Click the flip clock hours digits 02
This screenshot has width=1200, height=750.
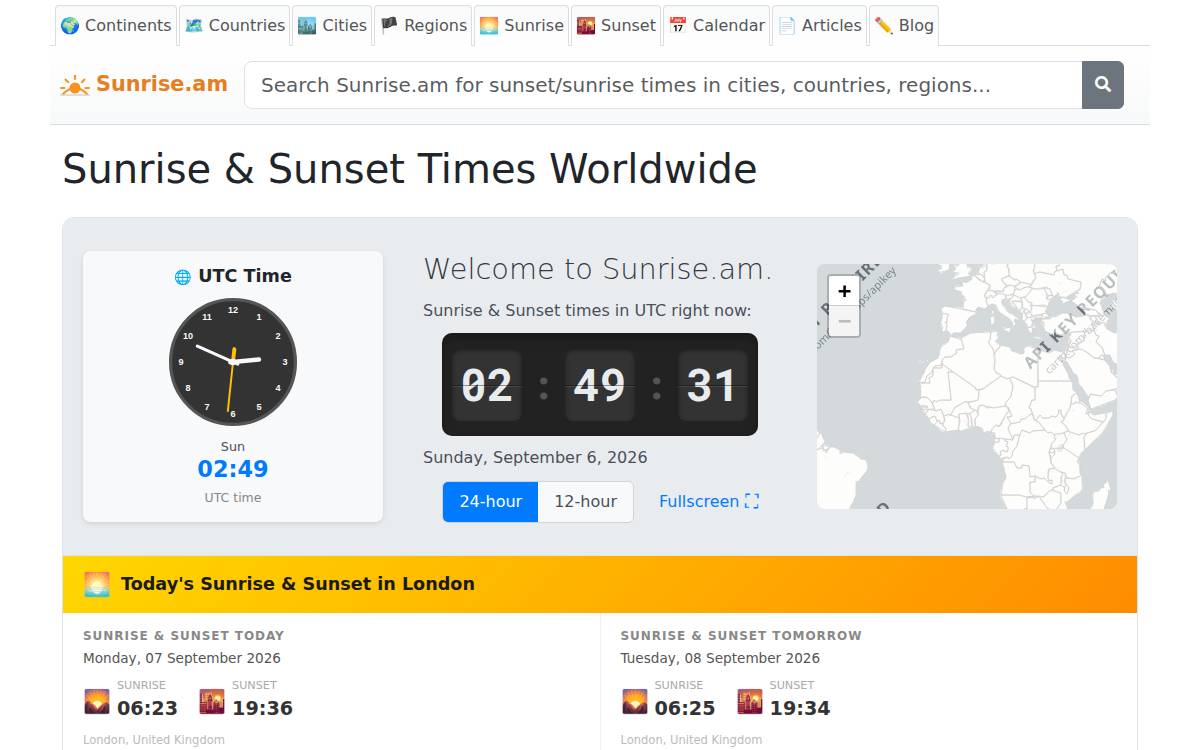(x=487, y=385)
